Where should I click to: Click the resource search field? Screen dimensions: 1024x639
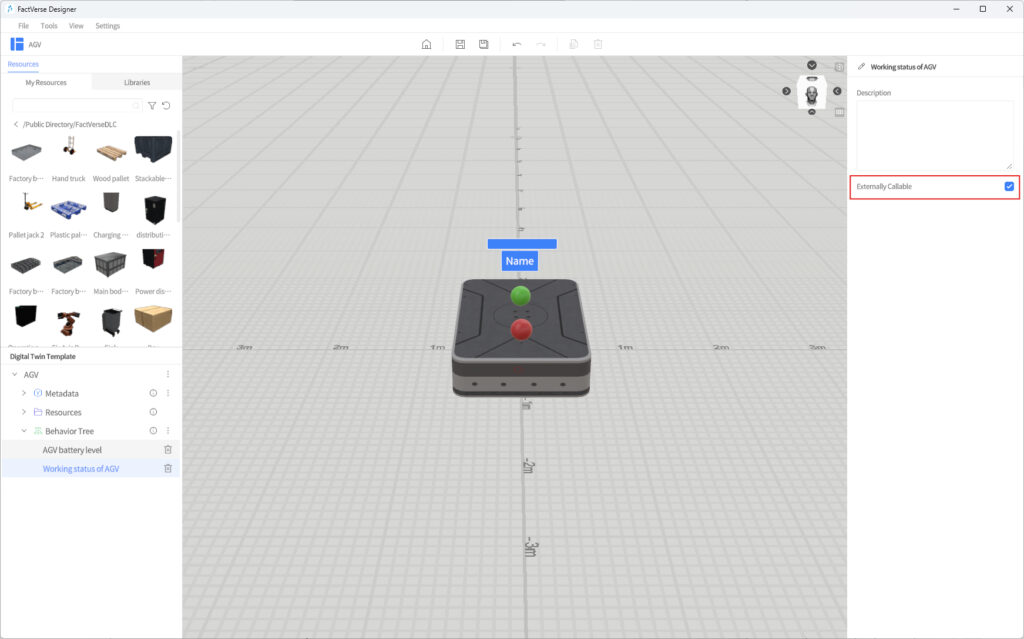76,105
